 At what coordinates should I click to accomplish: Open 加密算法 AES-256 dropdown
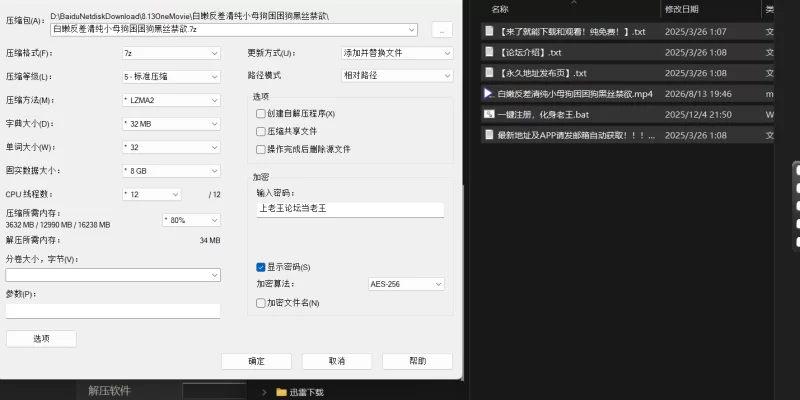406,284
